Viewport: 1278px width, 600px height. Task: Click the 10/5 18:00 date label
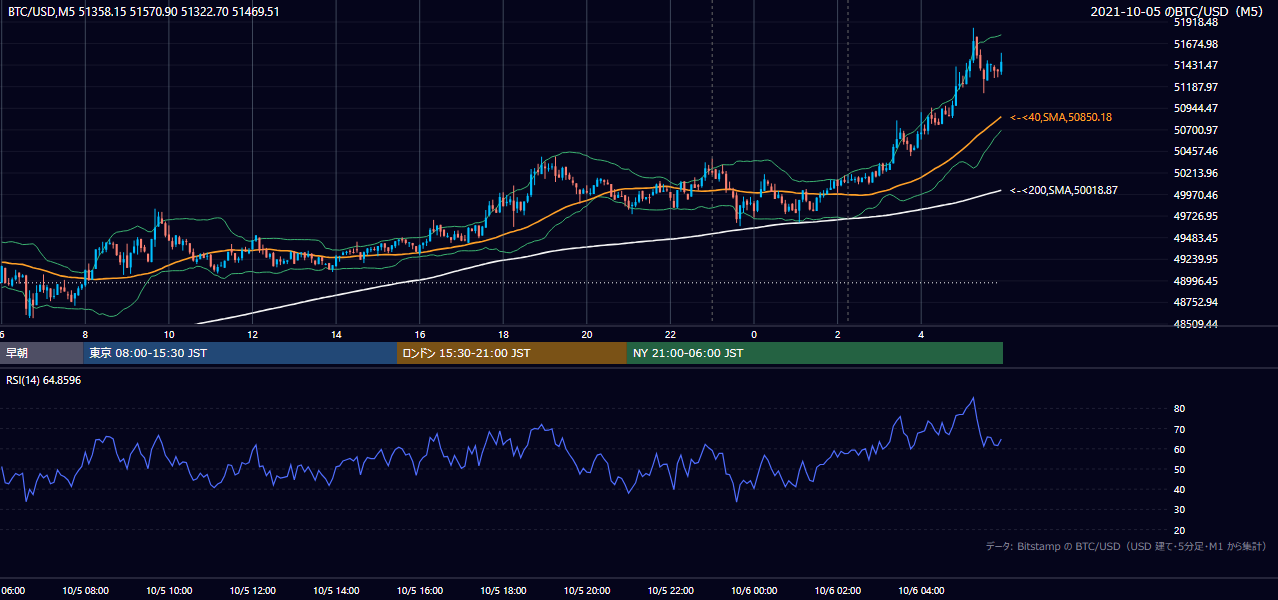point(503,590)
